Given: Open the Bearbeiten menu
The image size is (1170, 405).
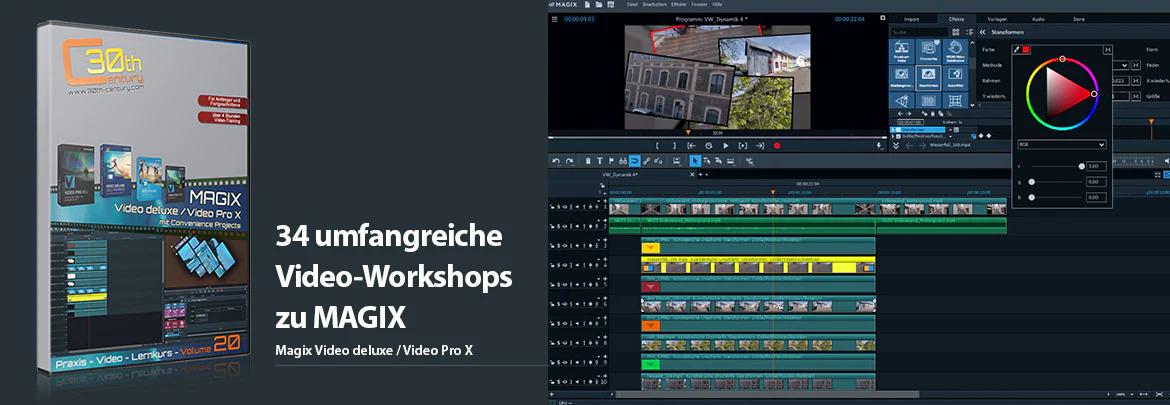Looking at the screenshot, I should coord(653,4).
